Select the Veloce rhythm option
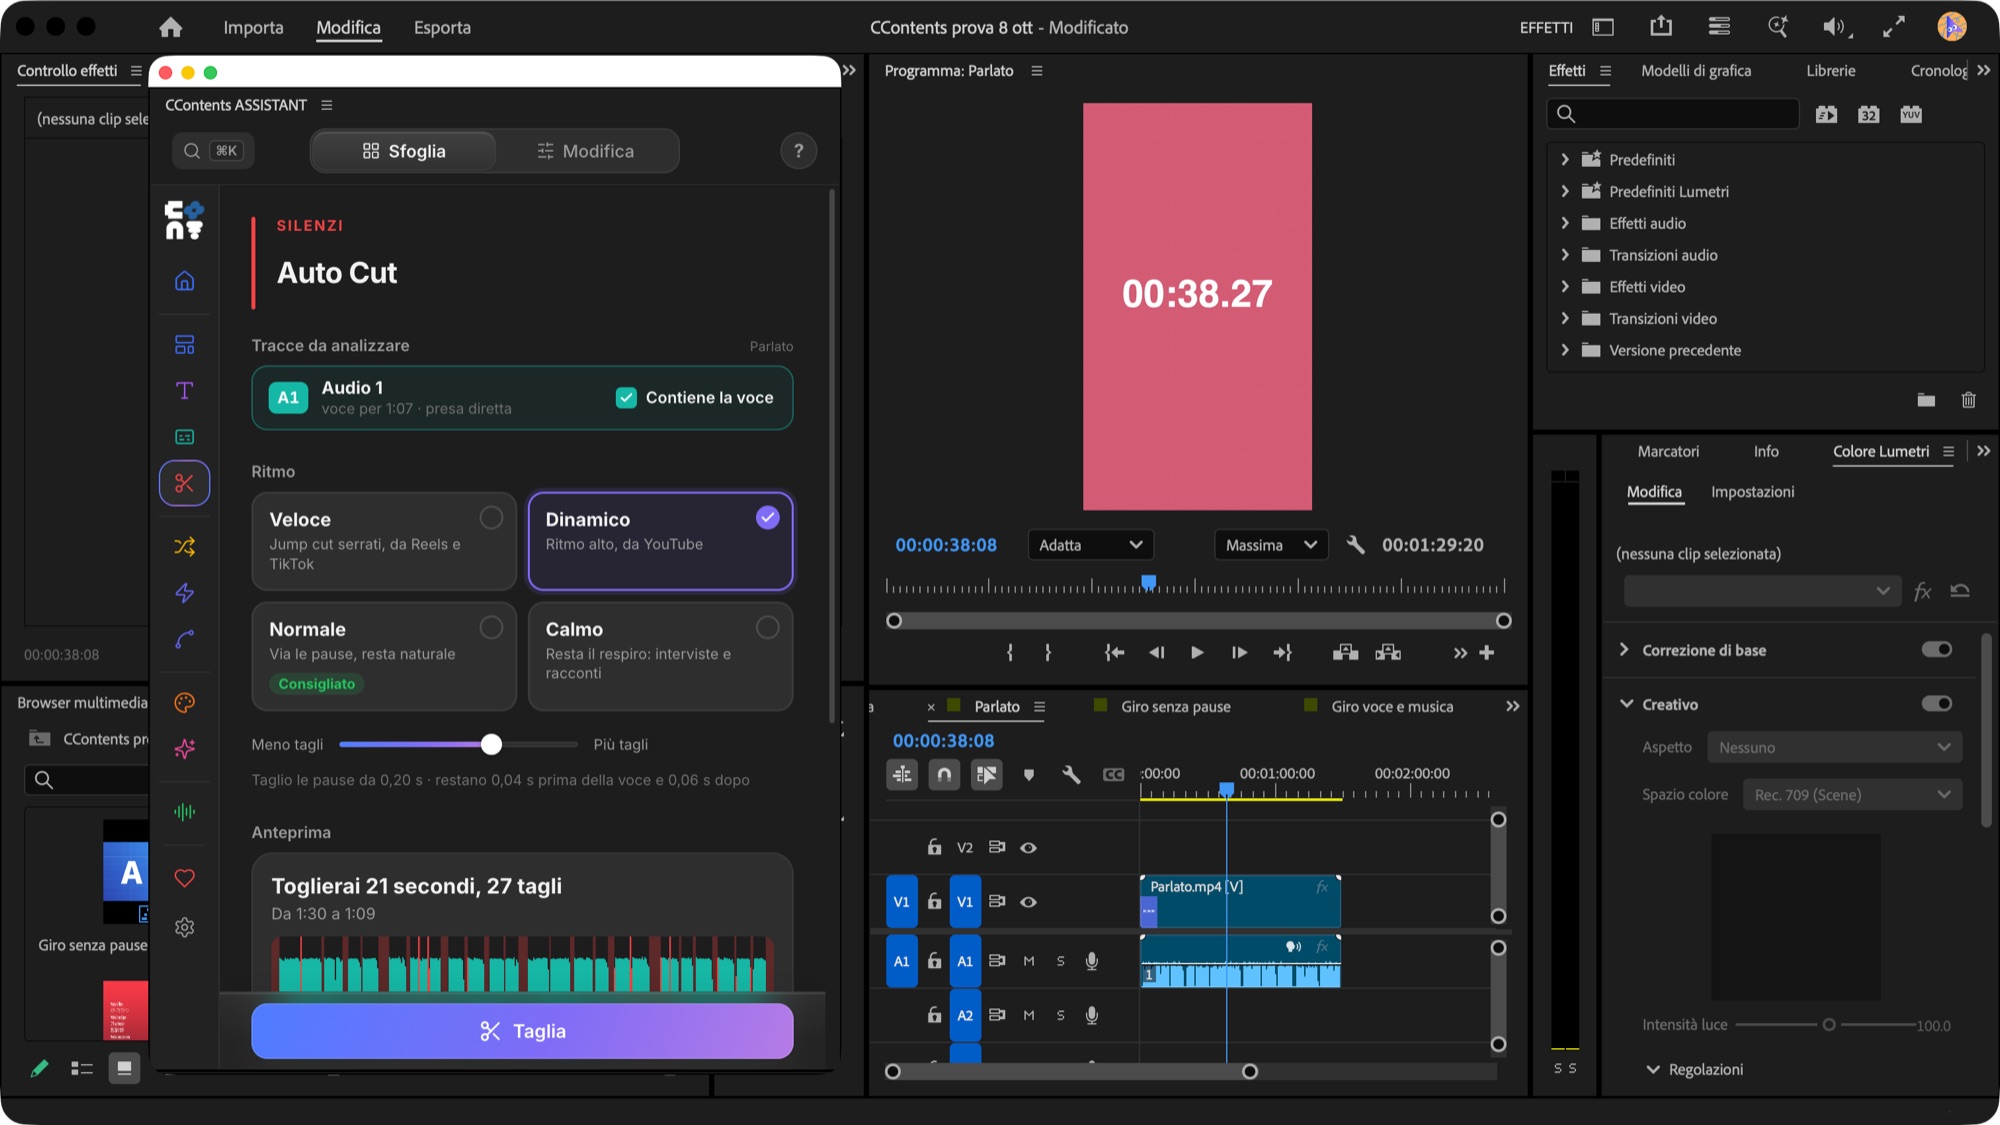 (x=384, y=541)
